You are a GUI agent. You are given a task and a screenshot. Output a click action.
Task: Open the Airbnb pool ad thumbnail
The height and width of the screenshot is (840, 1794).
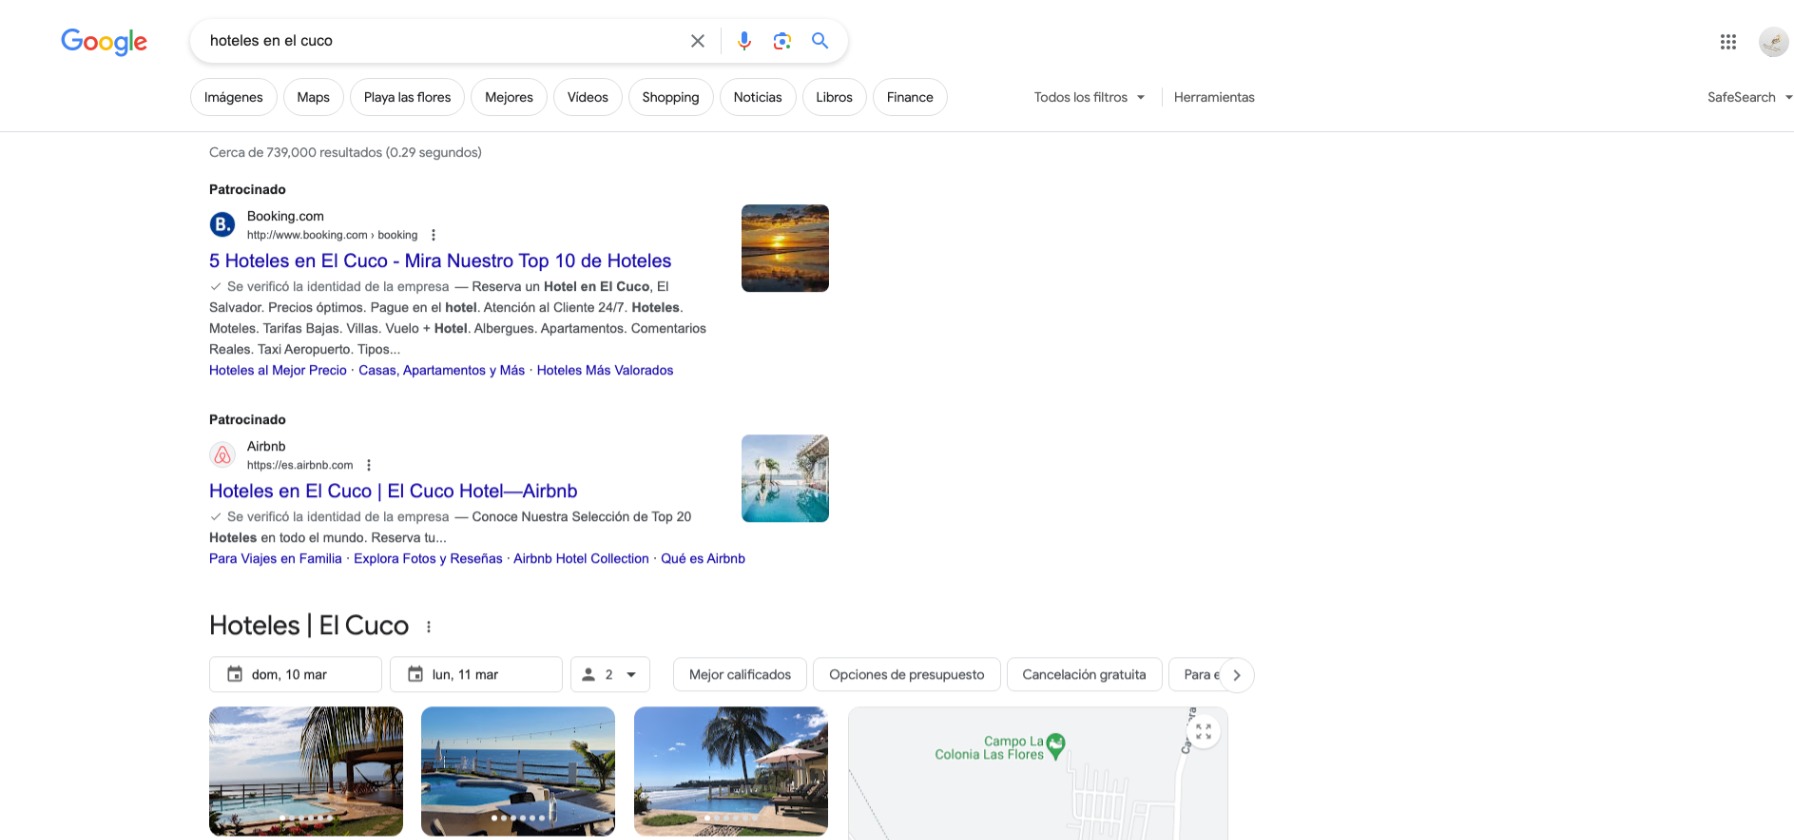coord(785,478)
